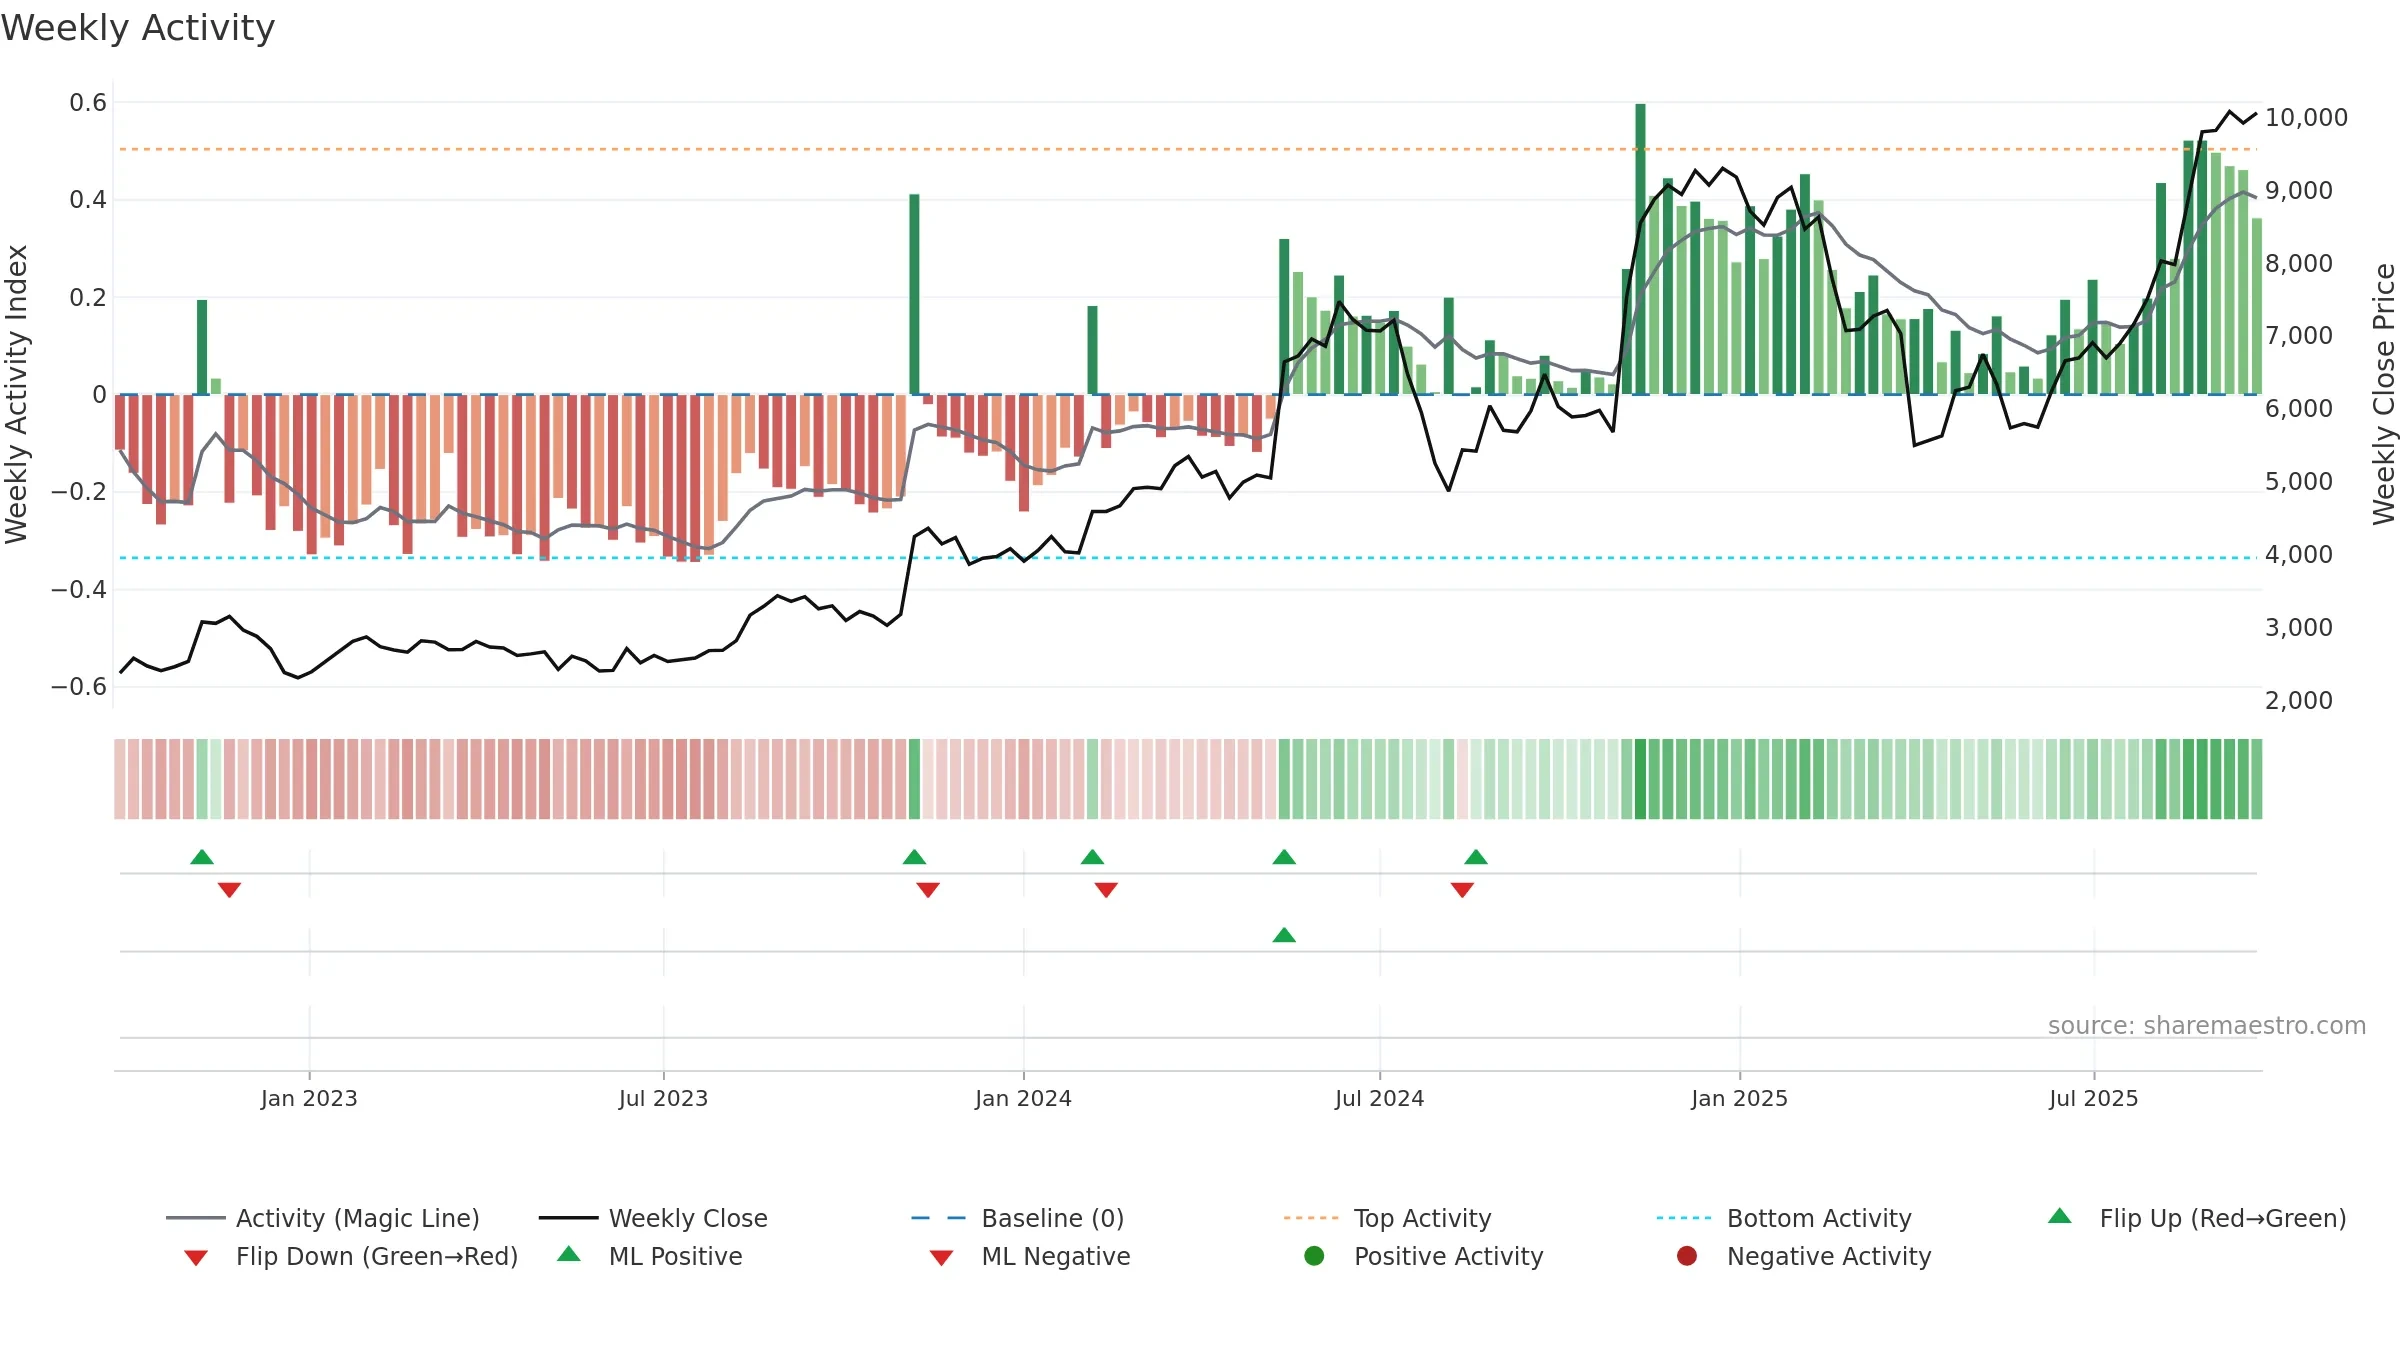Click the ML Positive triangle in May 2024
The width and height of the screenshot is (2400, 1350).
(x=1284, y=935)
